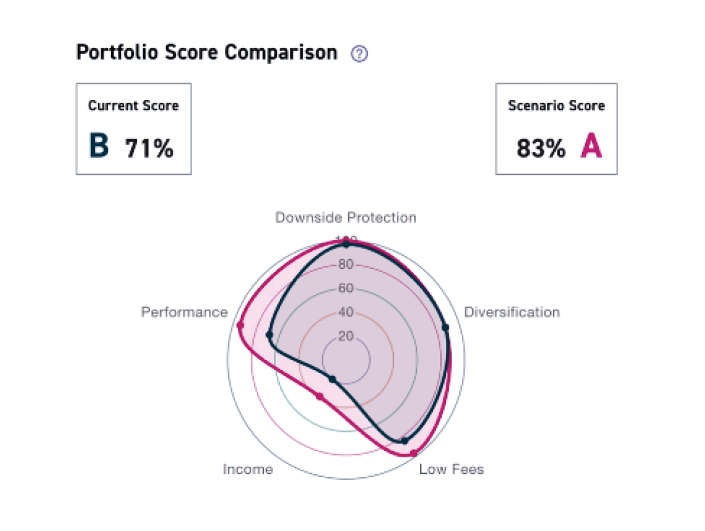Click the Portfolio Score Comparison heading
This screenshot has width=705, height=531.
coord(207,53)
